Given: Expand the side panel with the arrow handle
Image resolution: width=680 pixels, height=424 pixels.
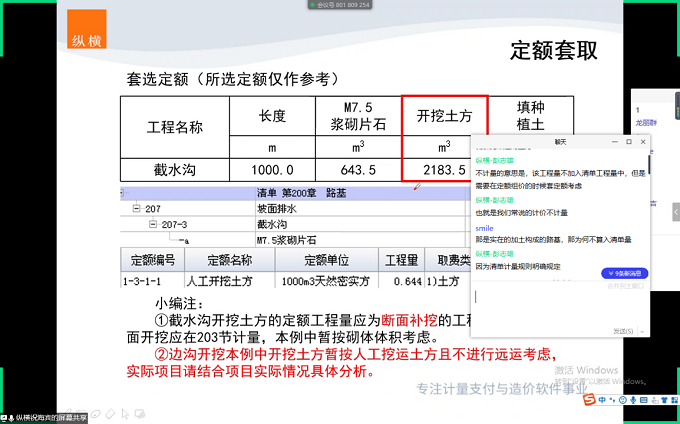Looking at the screenshot, I should (675, 212).
